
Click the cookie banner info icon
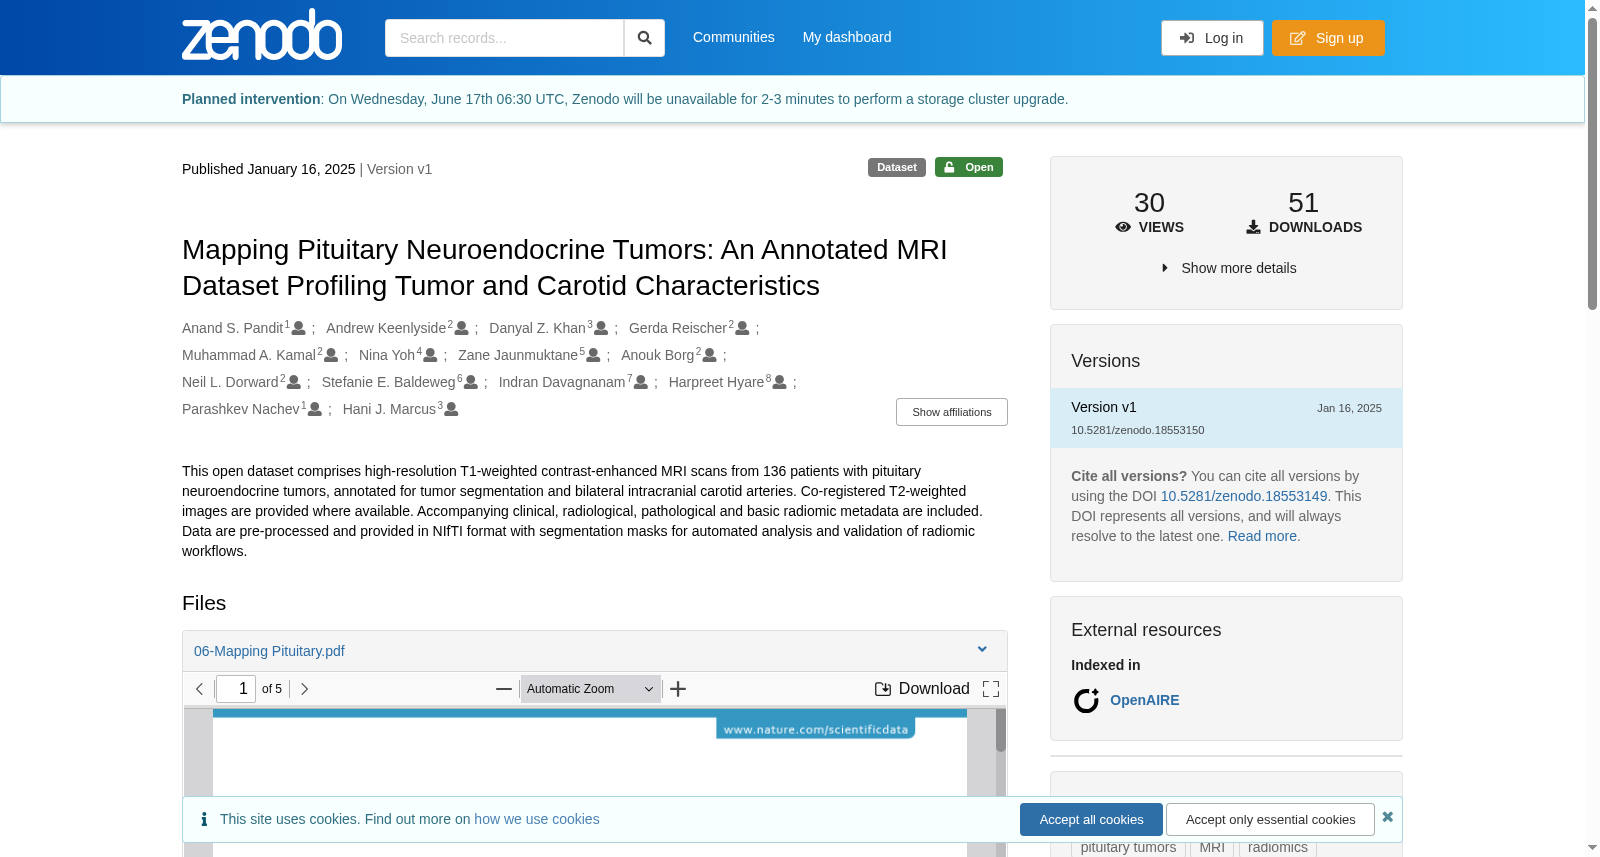(x=204, y=819)
